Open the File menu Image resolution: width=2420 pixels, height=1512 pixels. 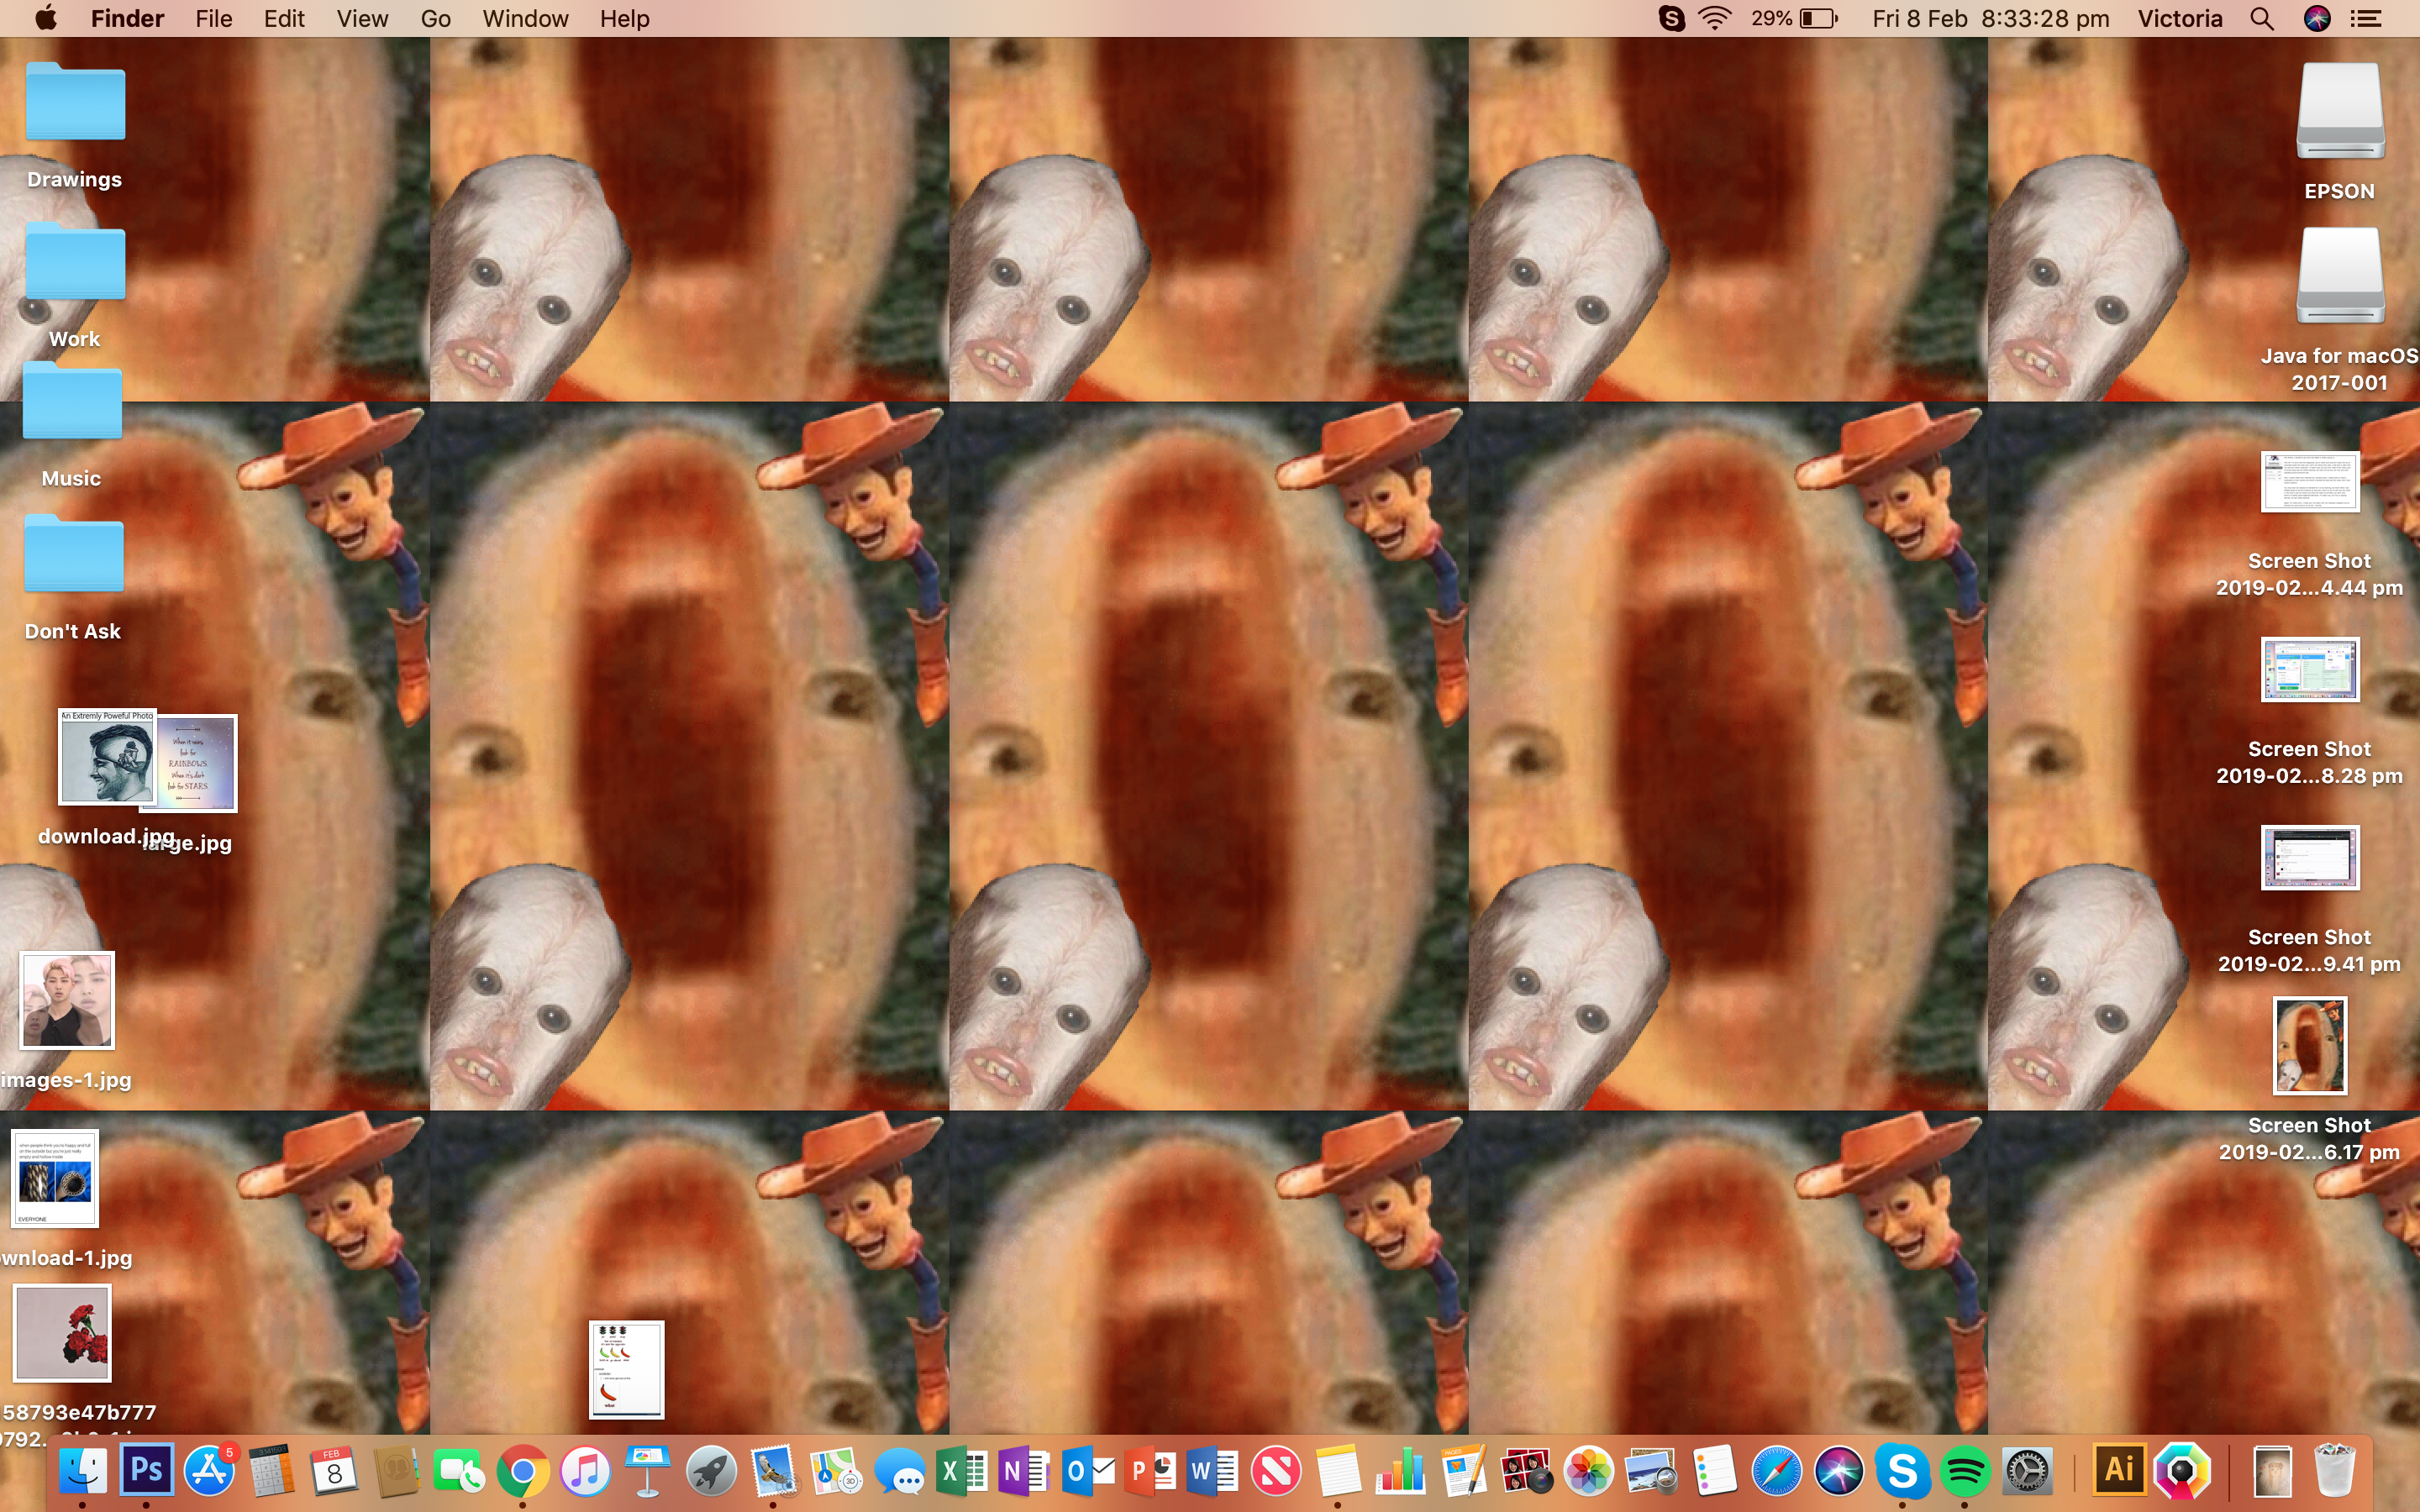tap(214, 18)
